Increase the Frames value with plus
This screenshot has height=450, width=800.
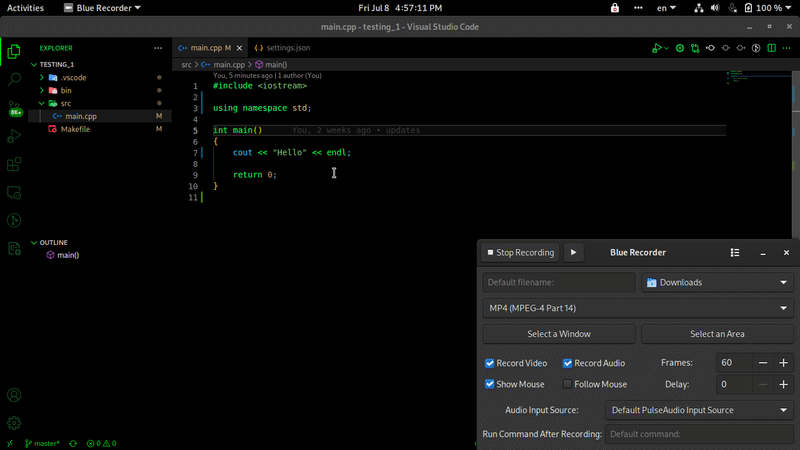[x=784, y=363]
